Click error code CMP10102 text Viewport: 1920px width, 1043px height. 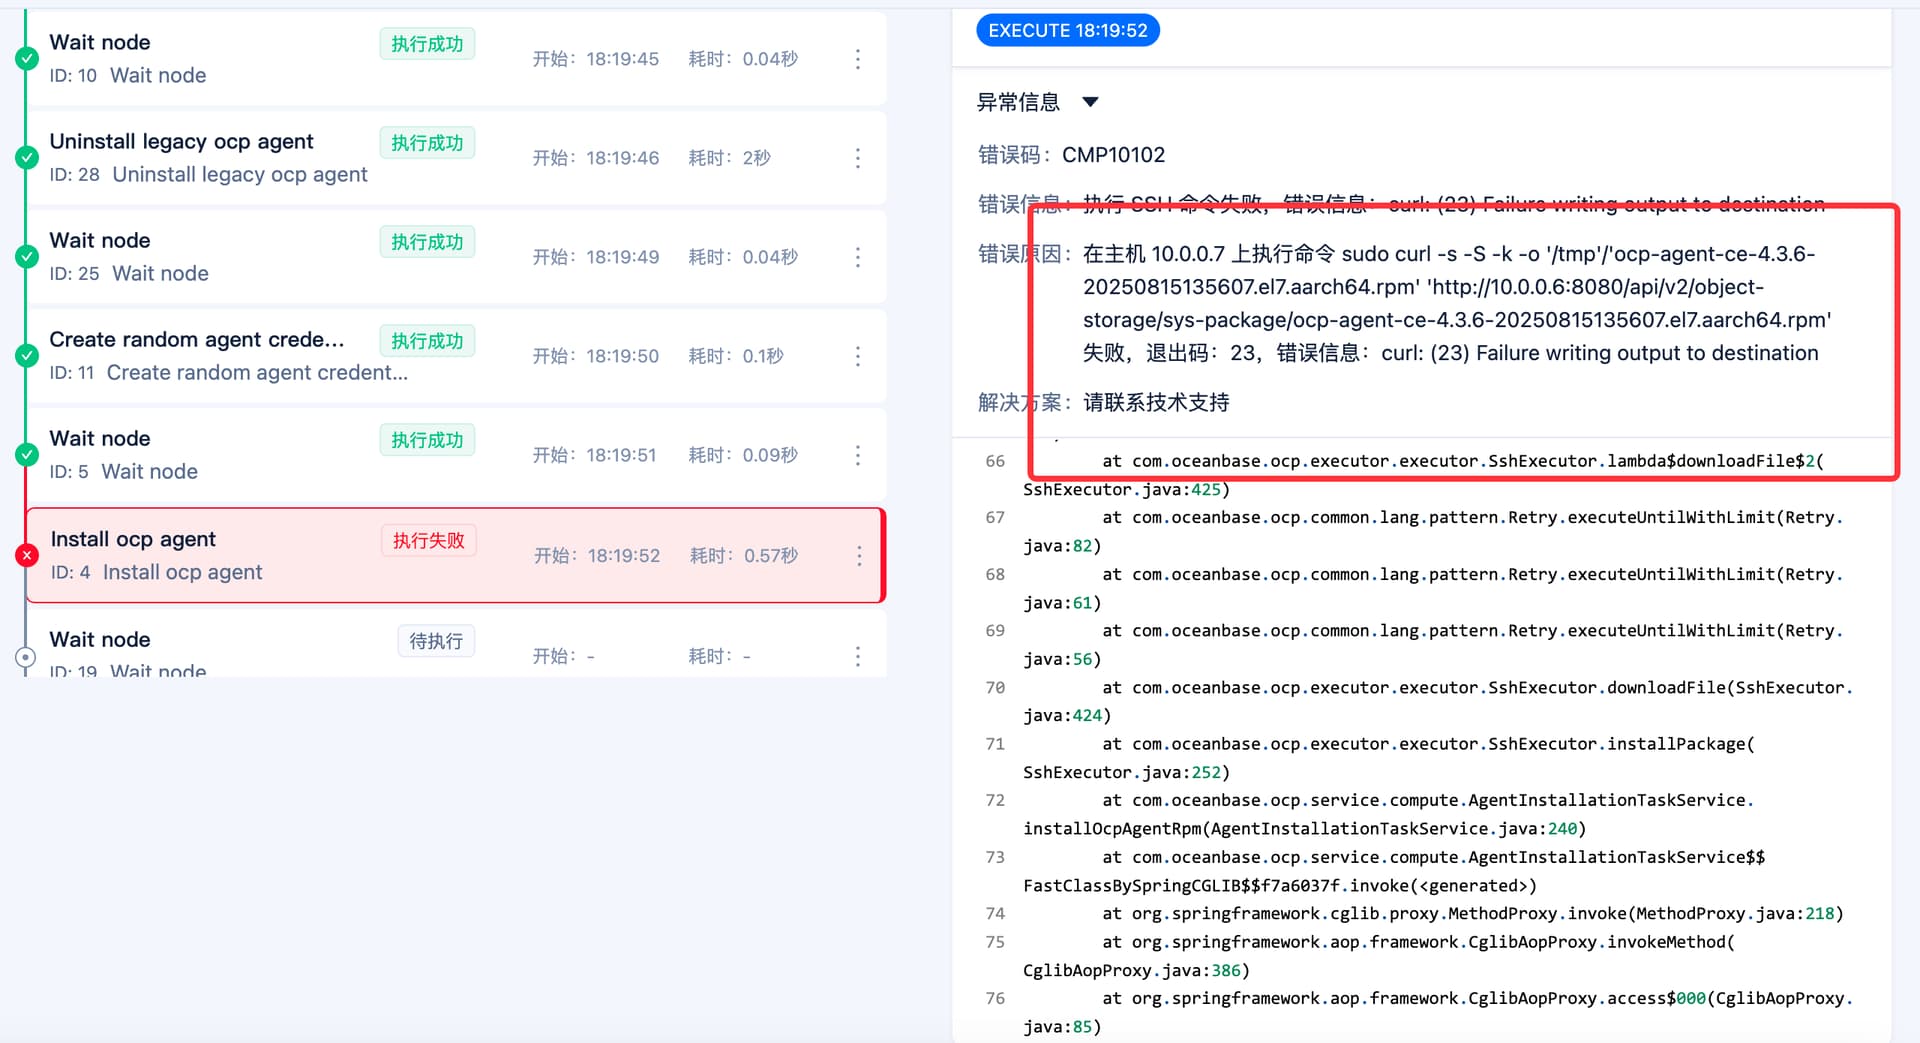click(x=1113, y=155)
